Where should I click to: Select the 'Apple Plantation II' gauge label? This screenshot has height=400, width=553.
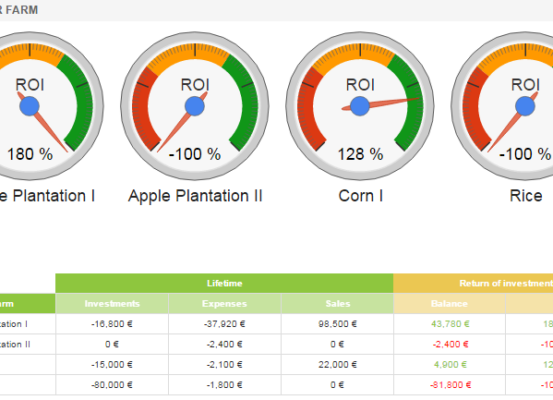(x=195, y=196)
